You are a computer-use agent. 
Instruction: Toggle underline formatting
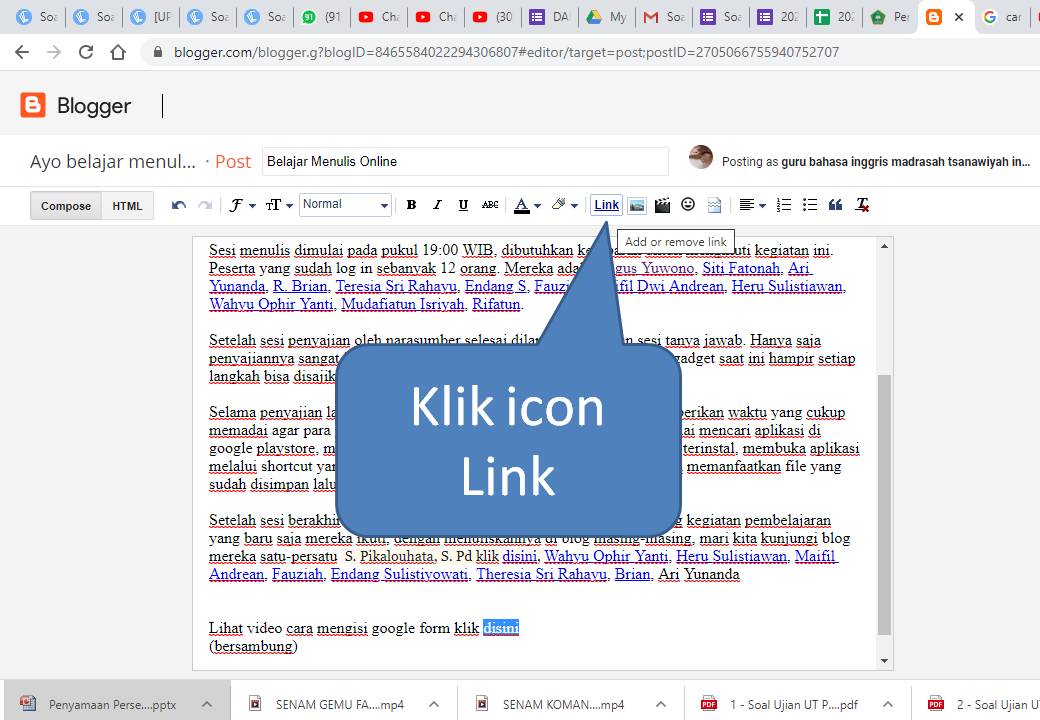click(462, 204)
